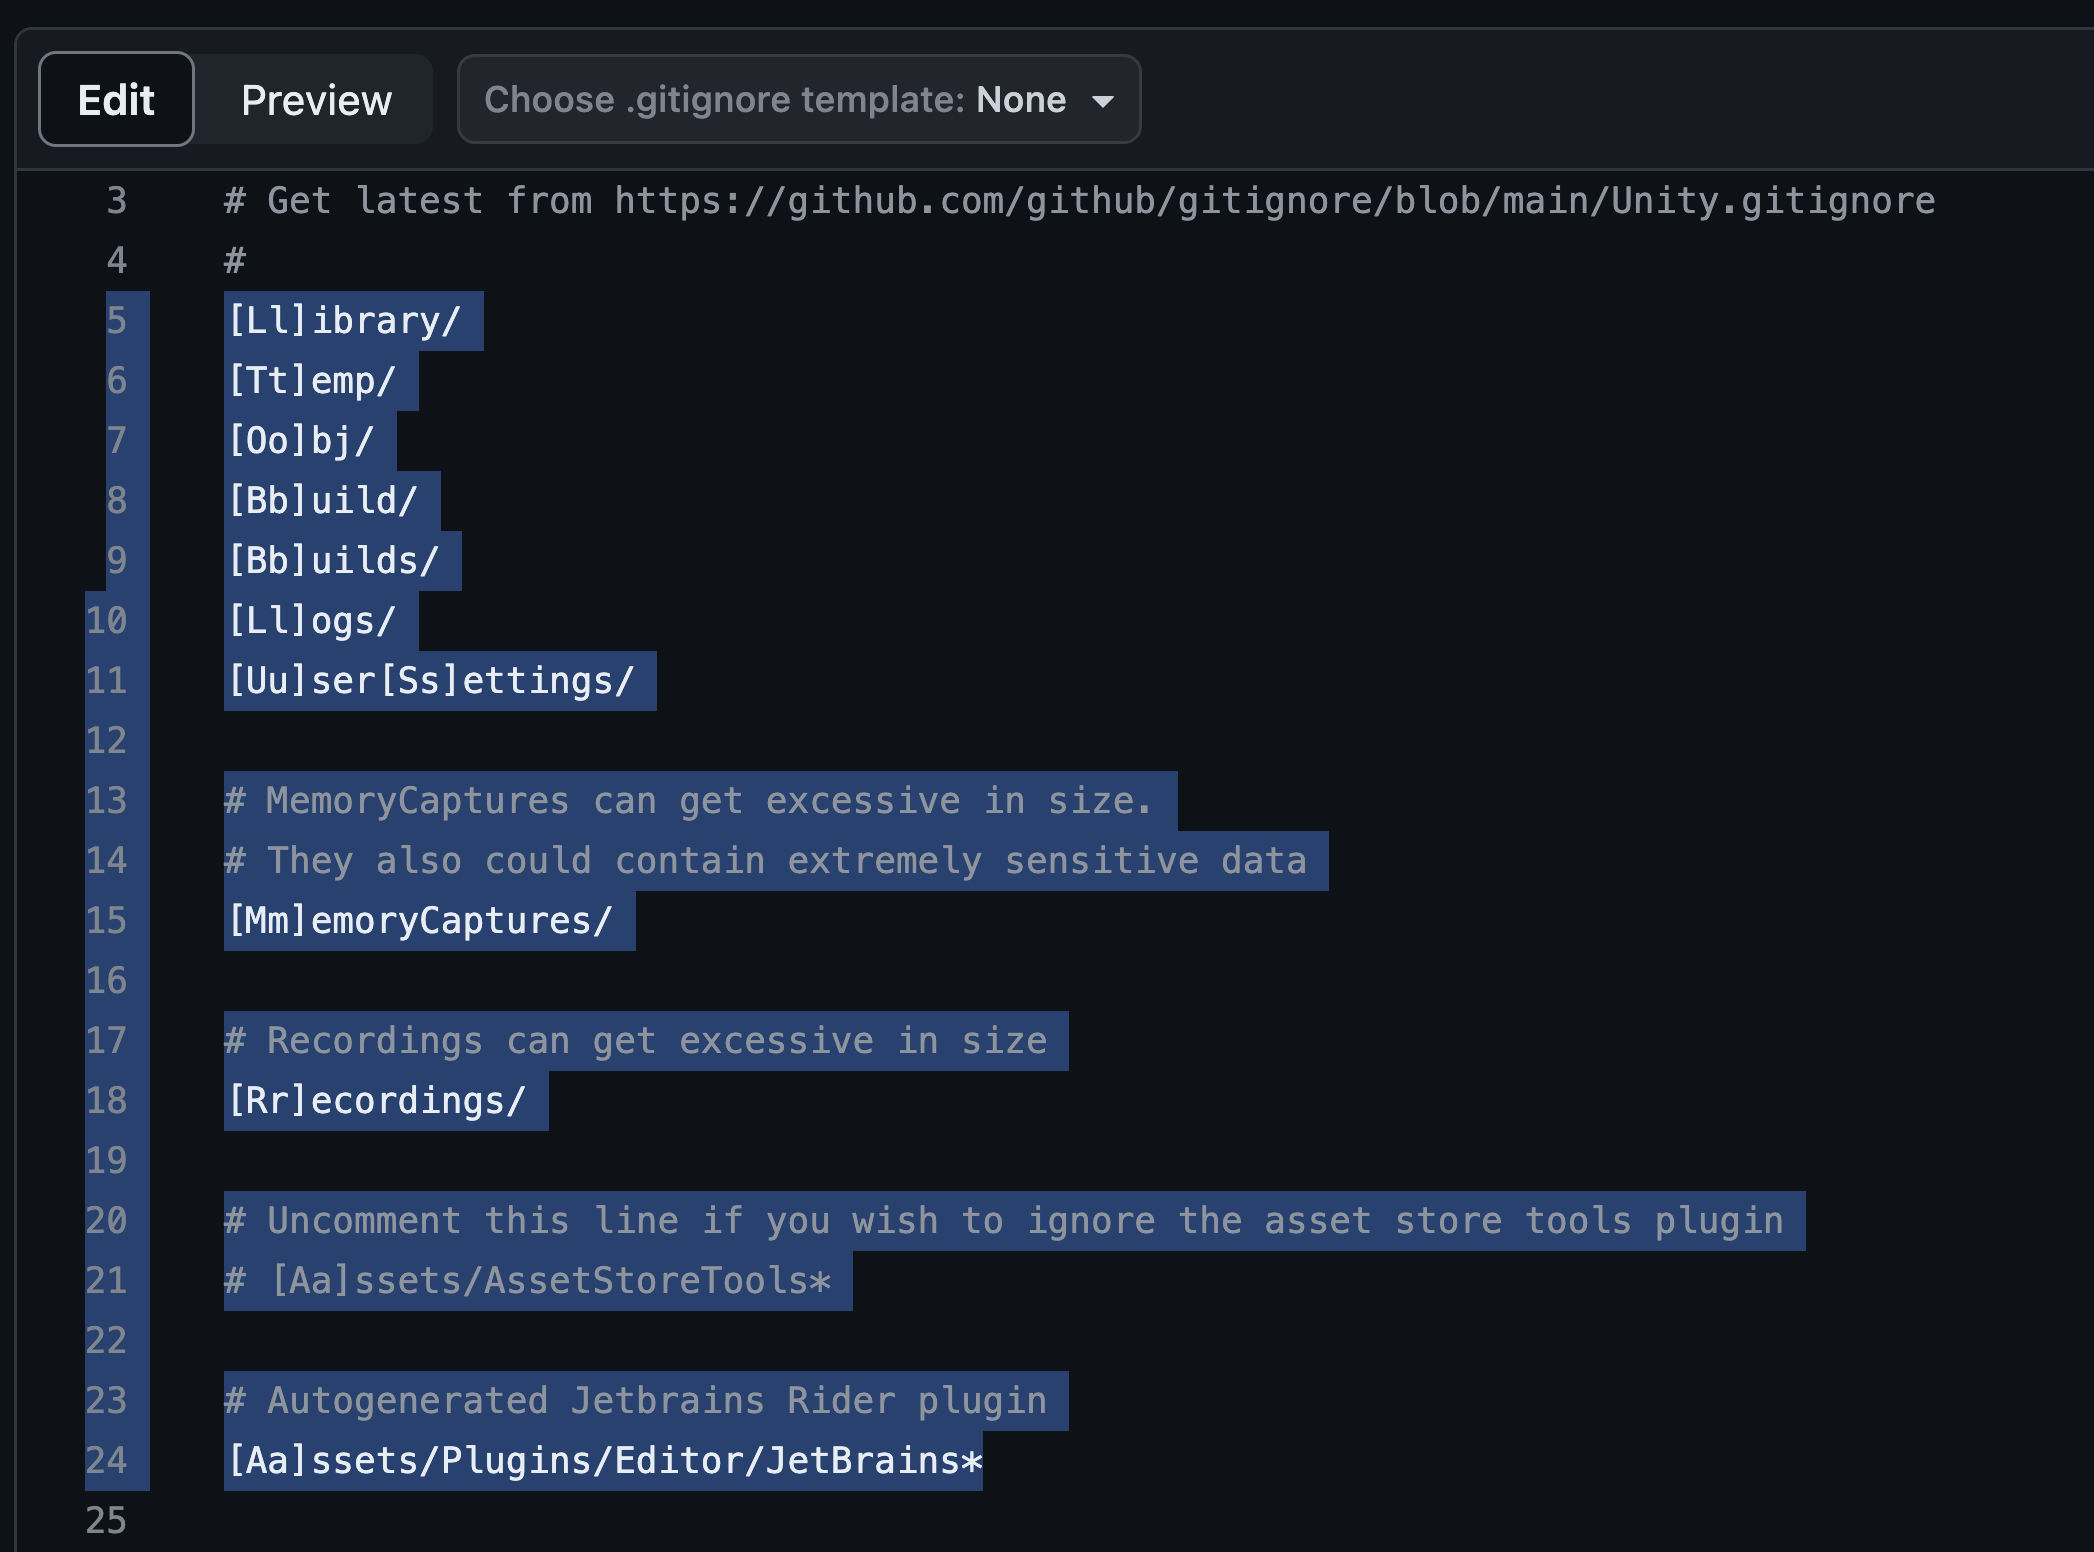
Task: Click the [Rr]ecordings/ line
Action: 377,1101
